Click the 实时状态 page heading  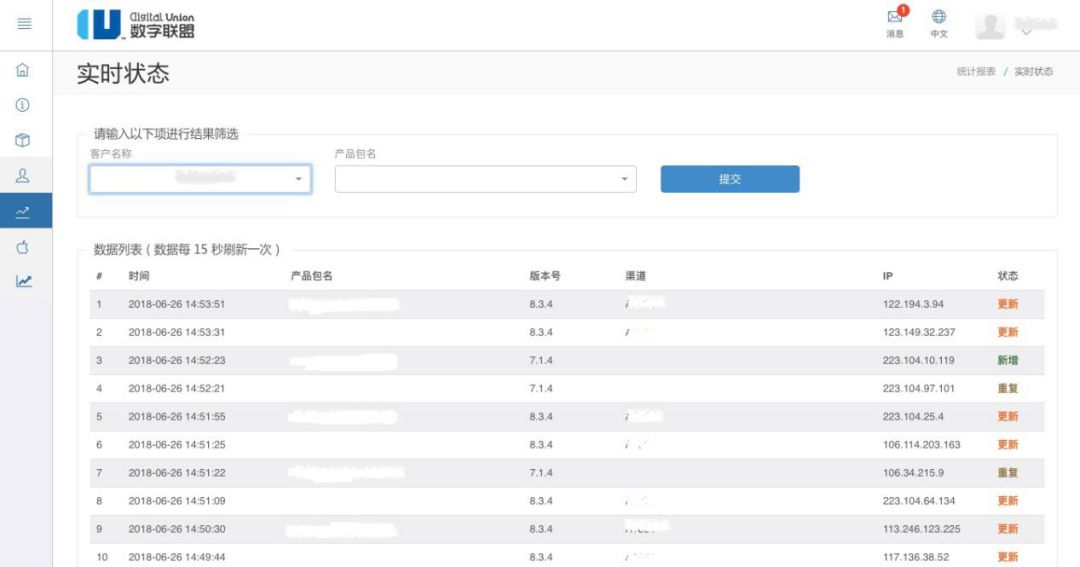pos(123,74)
